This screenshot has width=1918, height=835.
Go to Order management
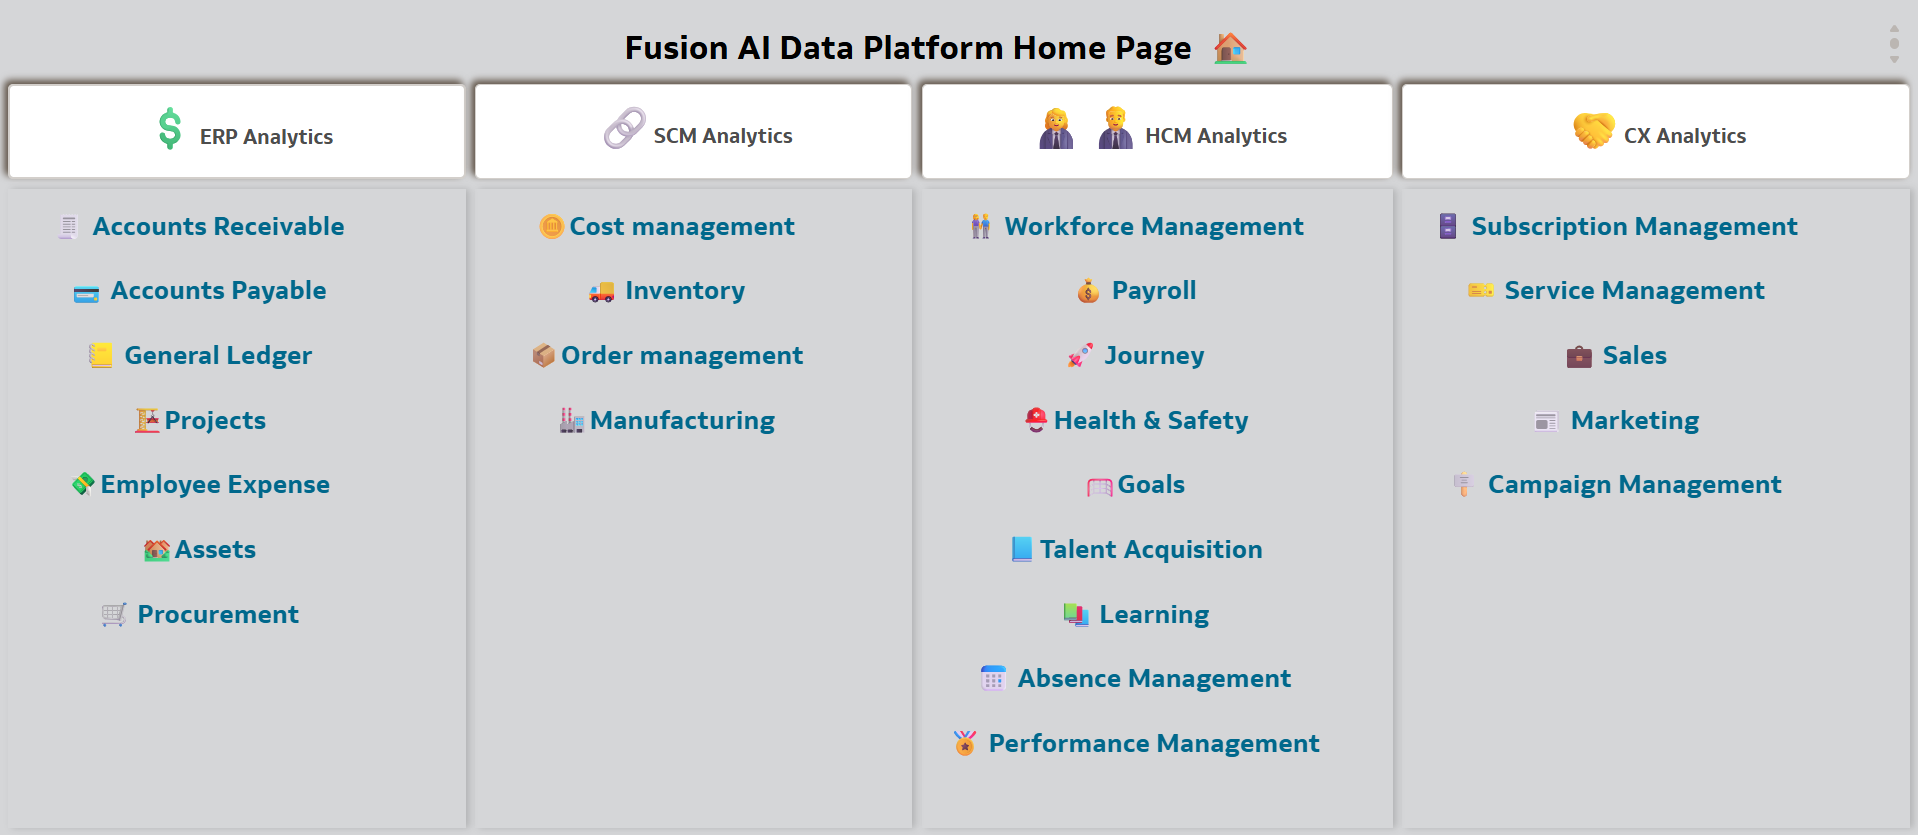click(682, 356)
